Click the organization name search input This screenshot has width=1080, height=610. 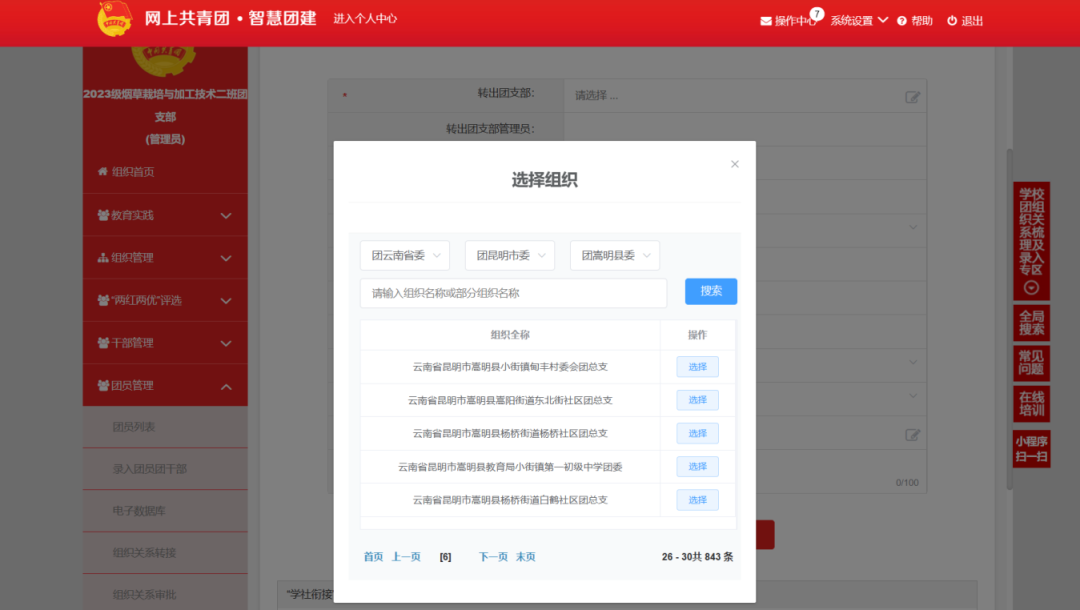(513, 293)
